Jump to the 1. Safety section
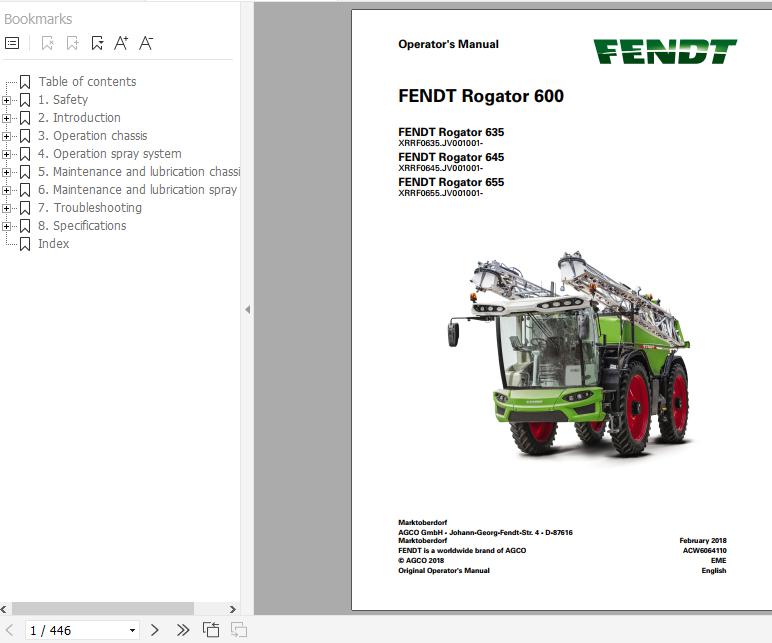Image resolution: width=772 pixels, height=643 pixels. [63, 99]
